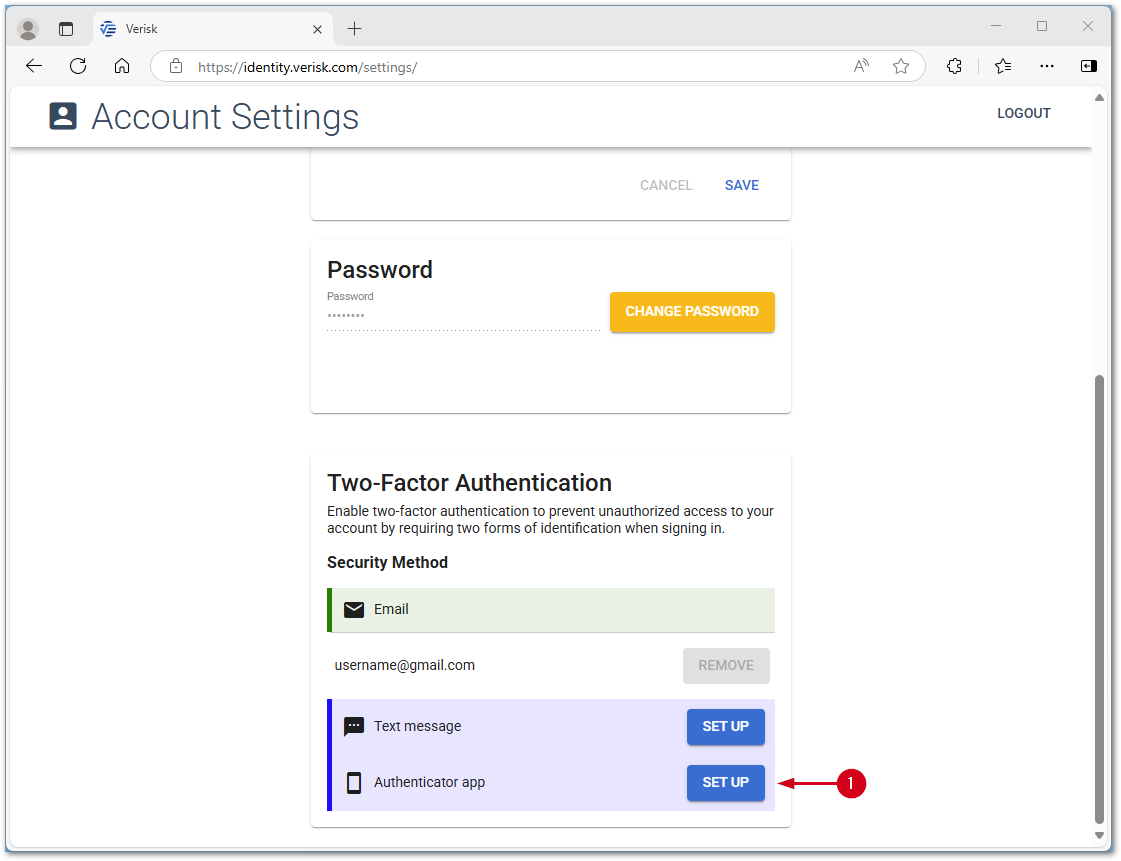The image size is (1121, 861).
Task: Click the LOGOUT link
Action: [x=1023, y=113]
